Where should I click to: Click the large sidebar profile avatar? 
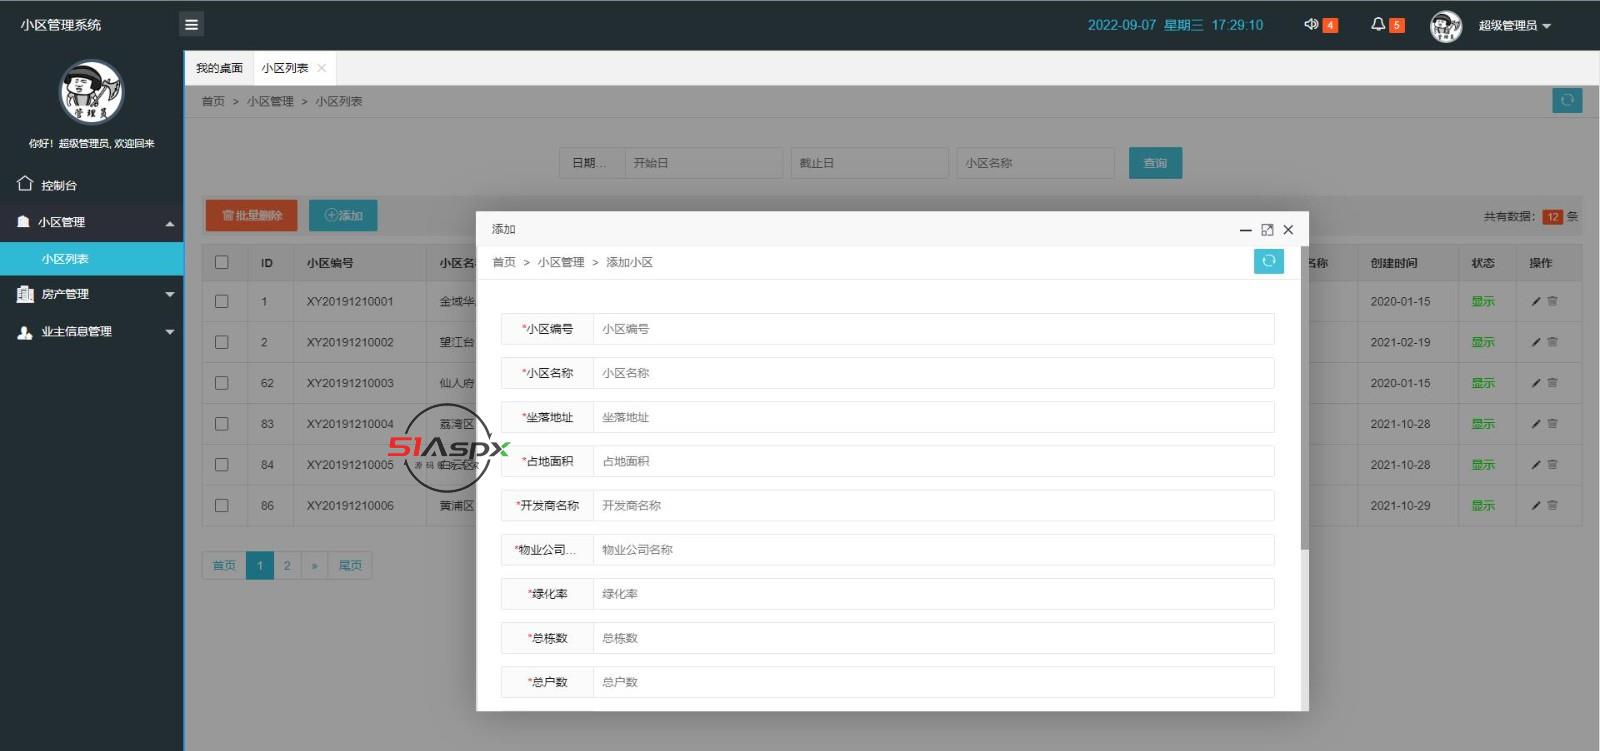pos(91,91)
